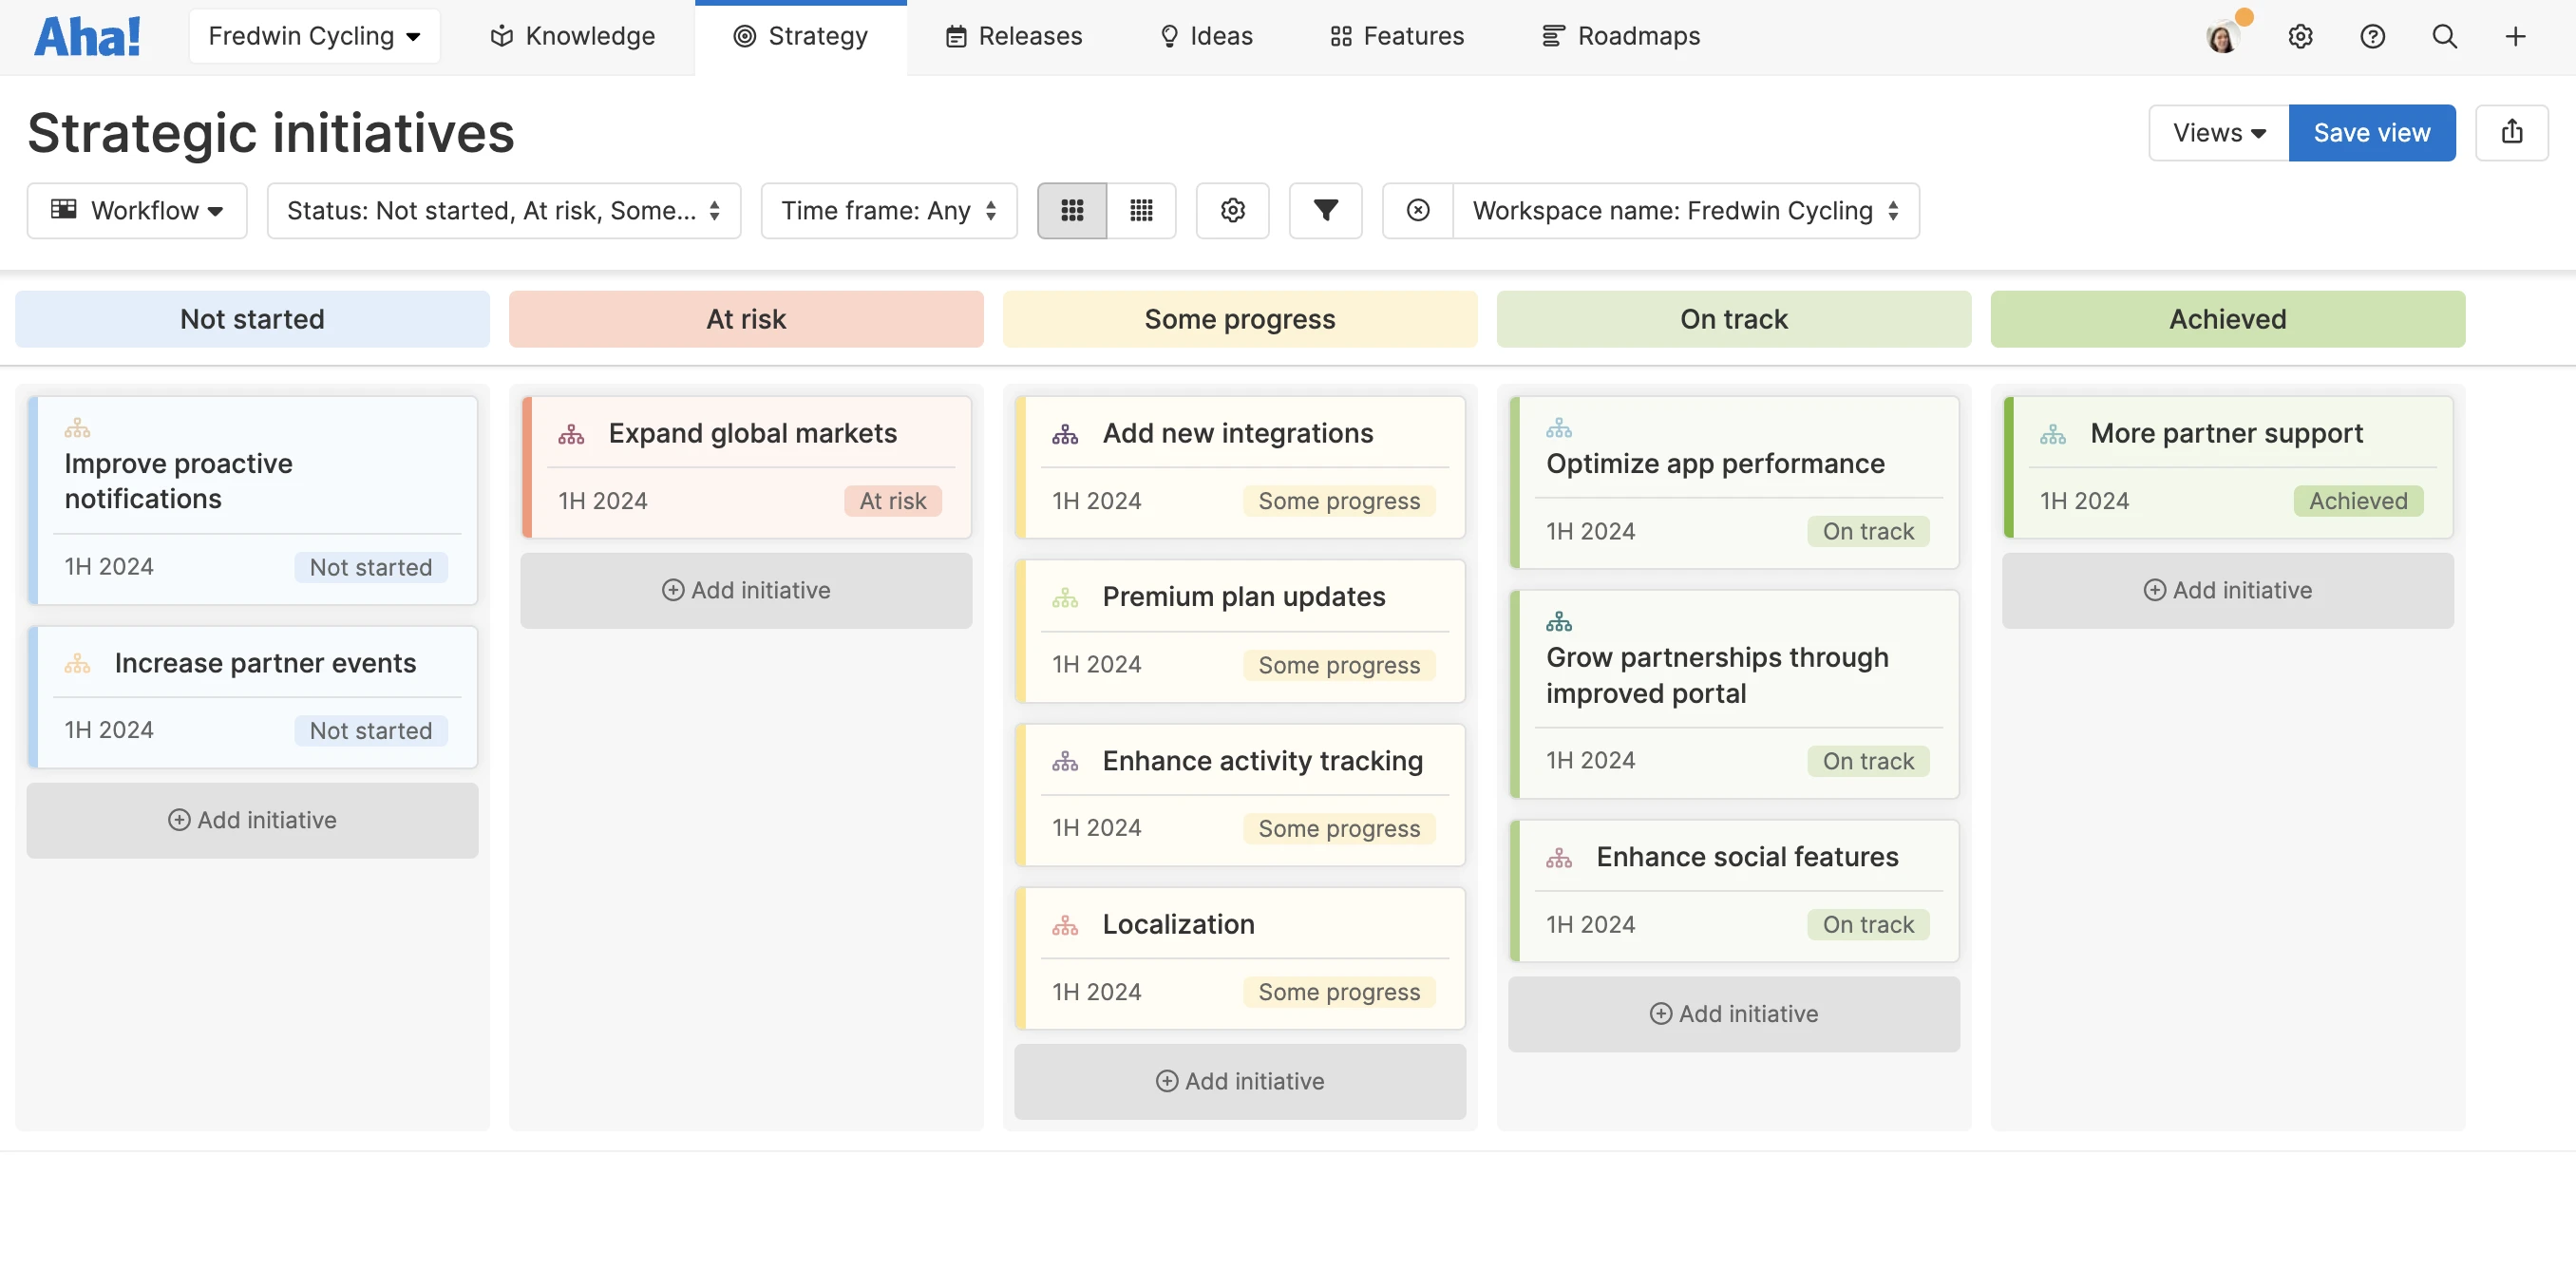Open the help question mark icon

click(x=2372, y=36)
